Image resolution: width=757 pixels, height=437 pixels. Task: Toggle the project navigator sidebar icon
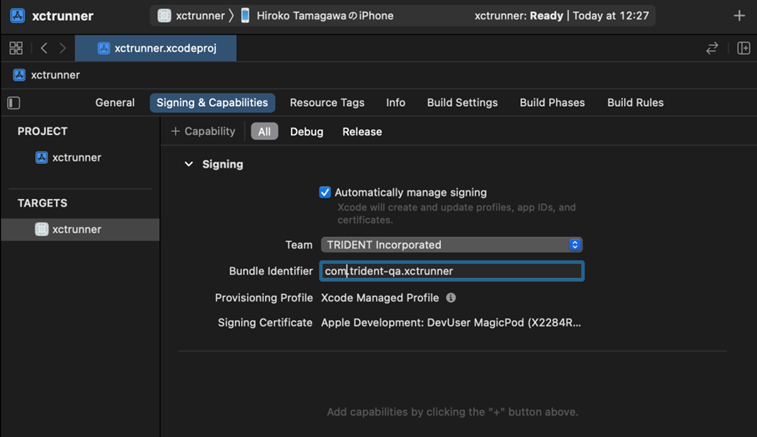click(14, 103)
